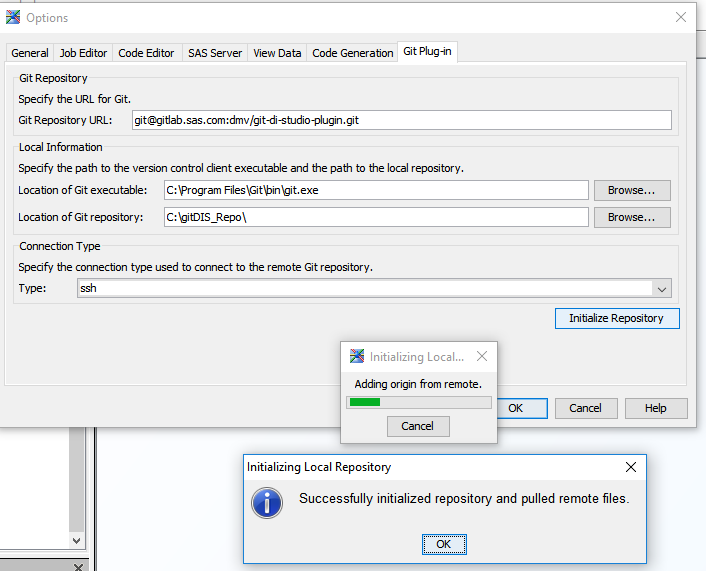Open Help in the Options dialog
Viewport: 706px width, 571px height.
pos(655,408)
